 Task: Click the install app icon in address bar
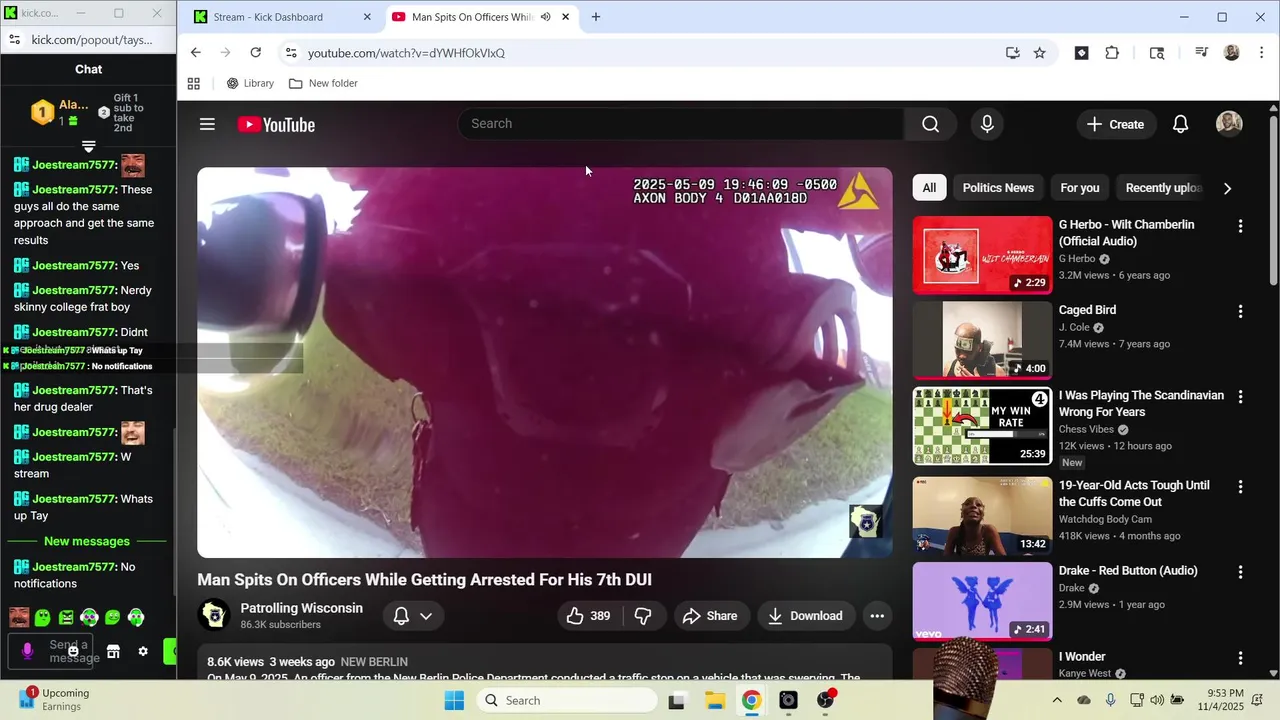tap(1012, 53)
